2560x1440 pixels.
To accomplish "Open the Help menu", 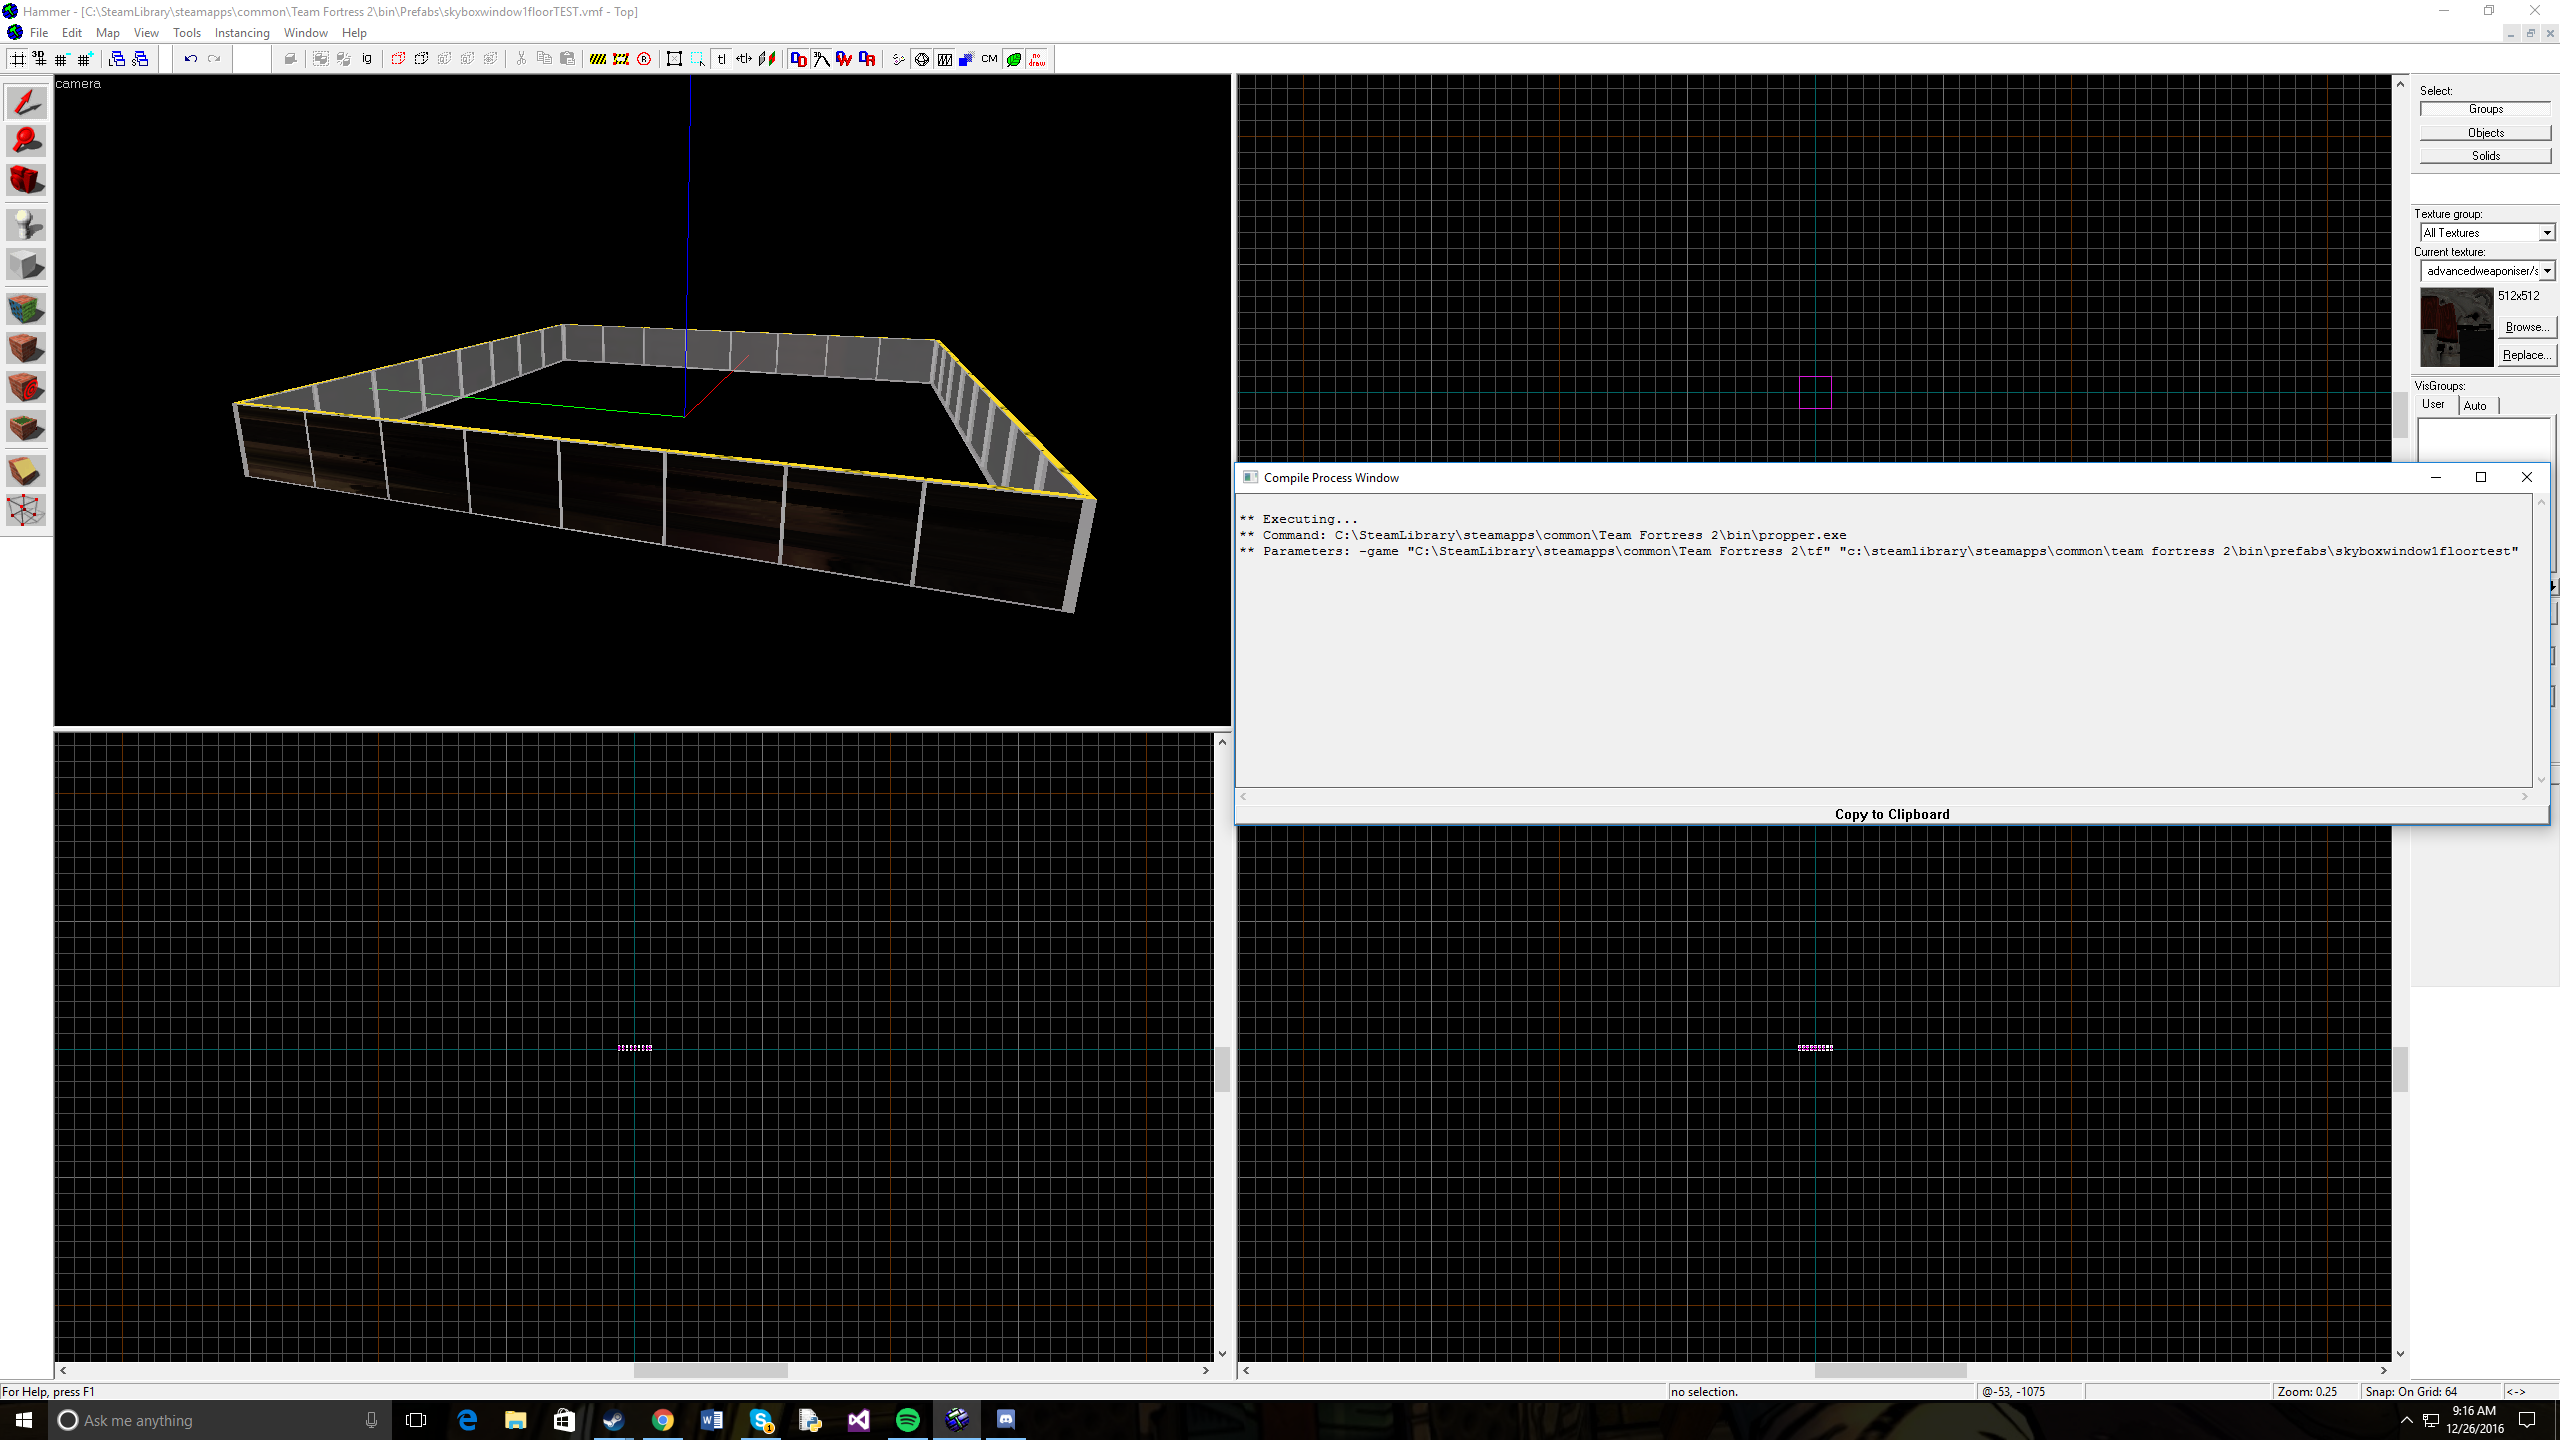I will [x=354, y=33].
